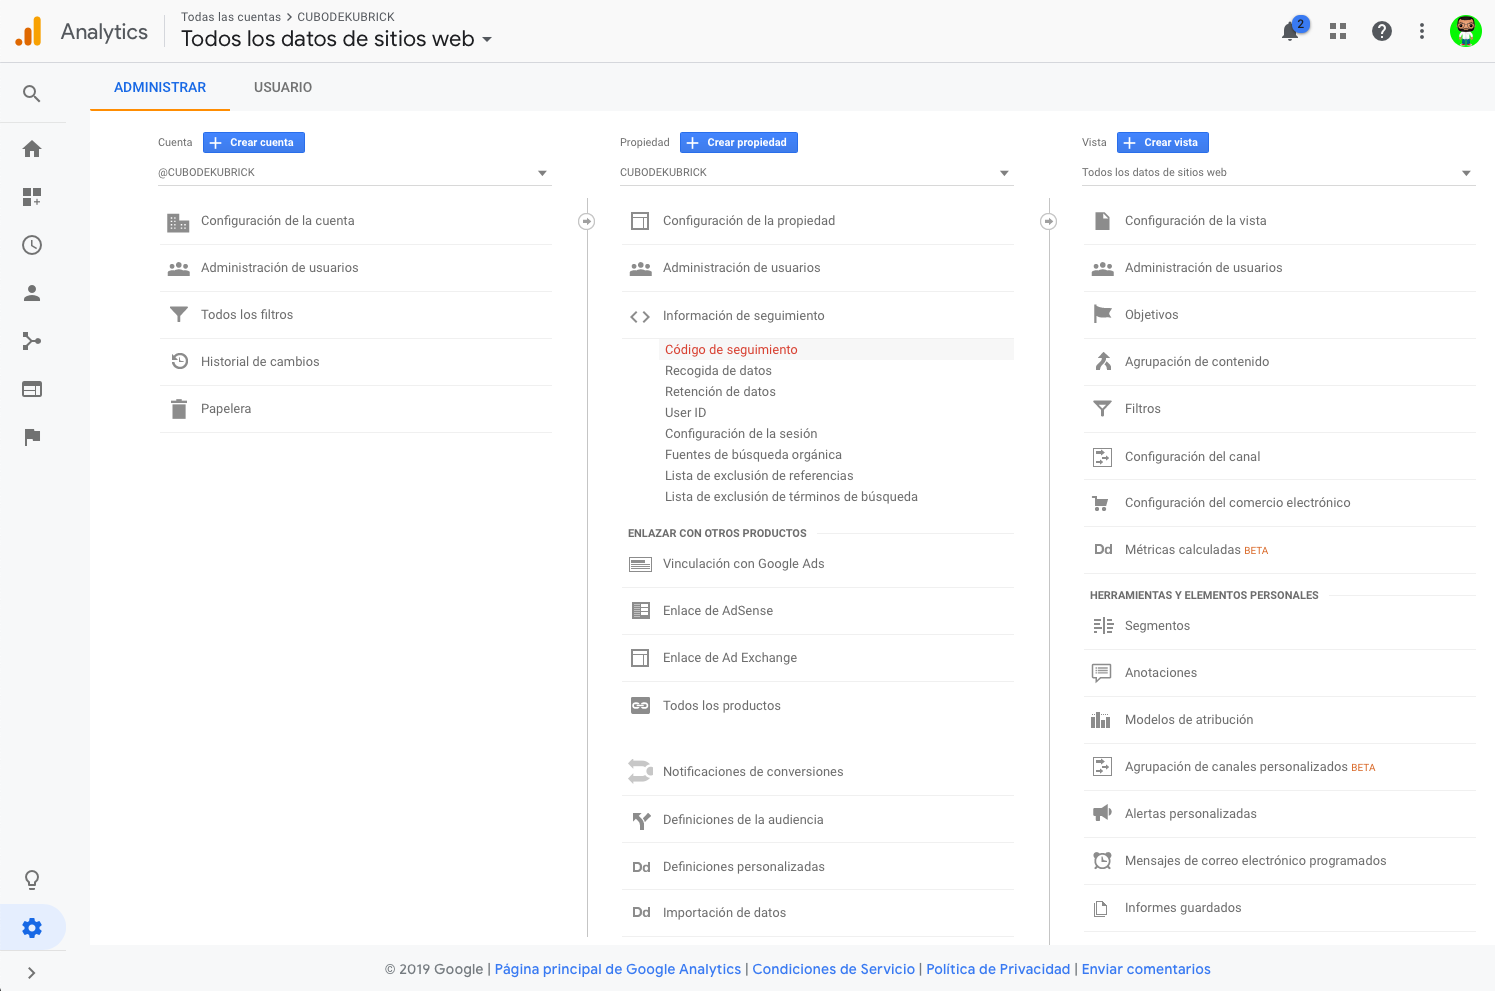Click the help question mark icon
The width and height of the screenshot is (1495, 991).
pos(1382,31)
